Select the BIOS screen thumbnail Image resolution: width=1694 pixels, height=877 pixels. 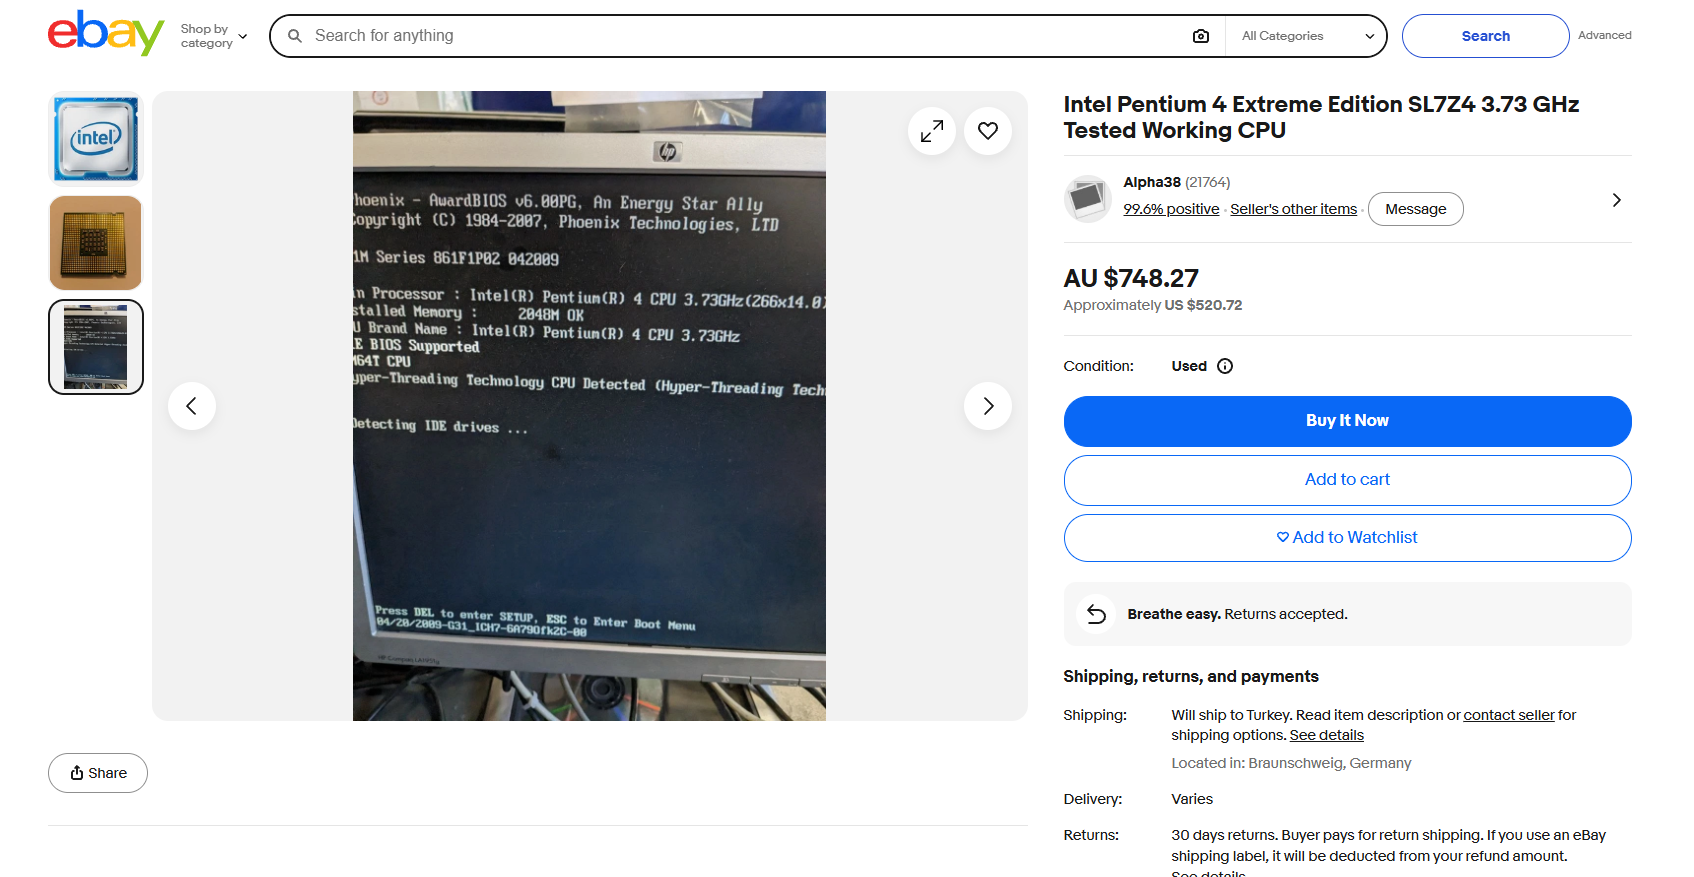[x=96, y=347]
